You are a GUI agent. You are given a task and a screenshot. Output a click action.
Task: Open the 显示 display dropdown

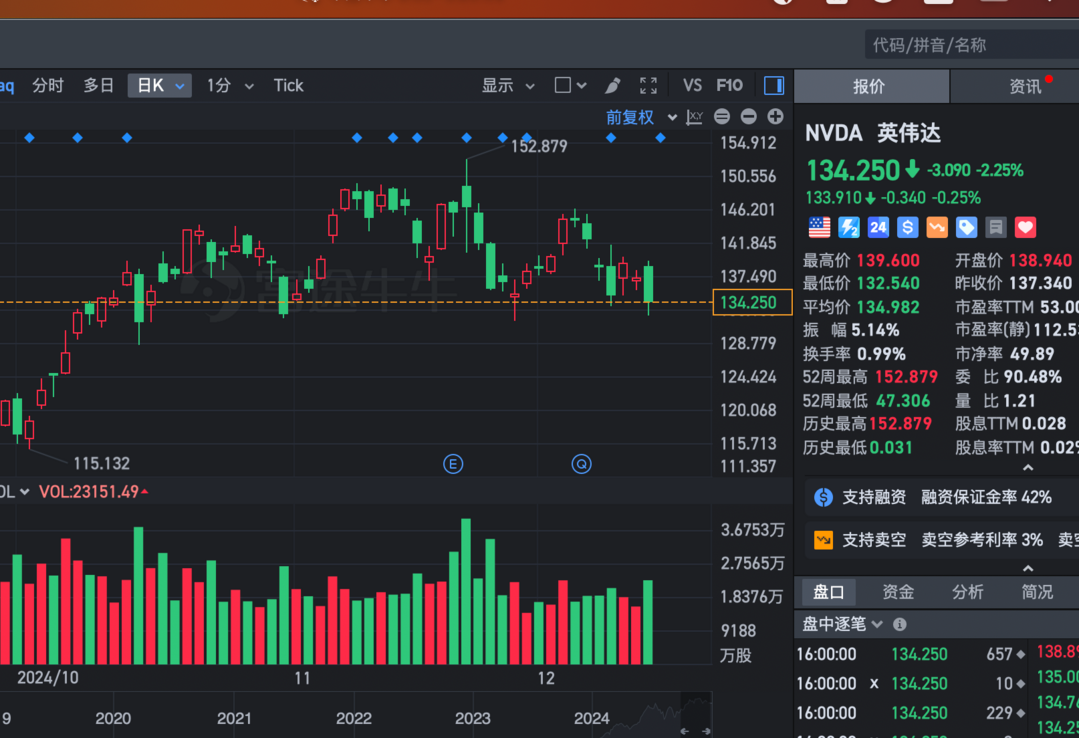(x=508, y=85)
